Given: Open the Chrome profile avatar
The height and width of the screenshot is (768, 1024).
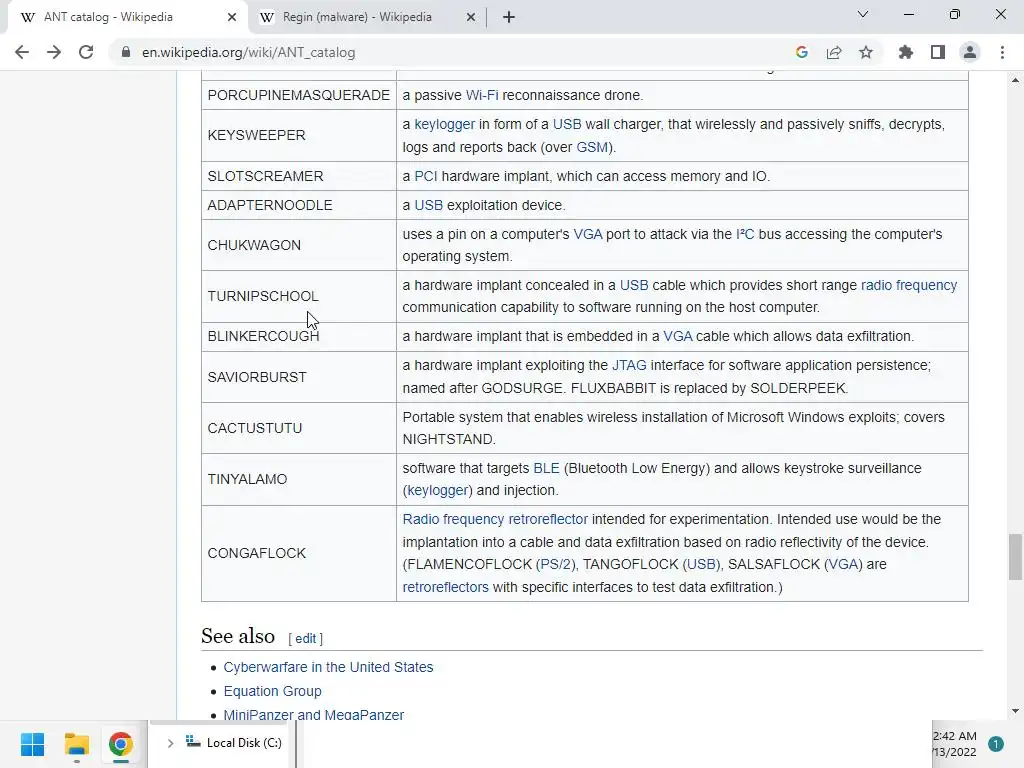Looking at the screenshot, I should [970, 52].
